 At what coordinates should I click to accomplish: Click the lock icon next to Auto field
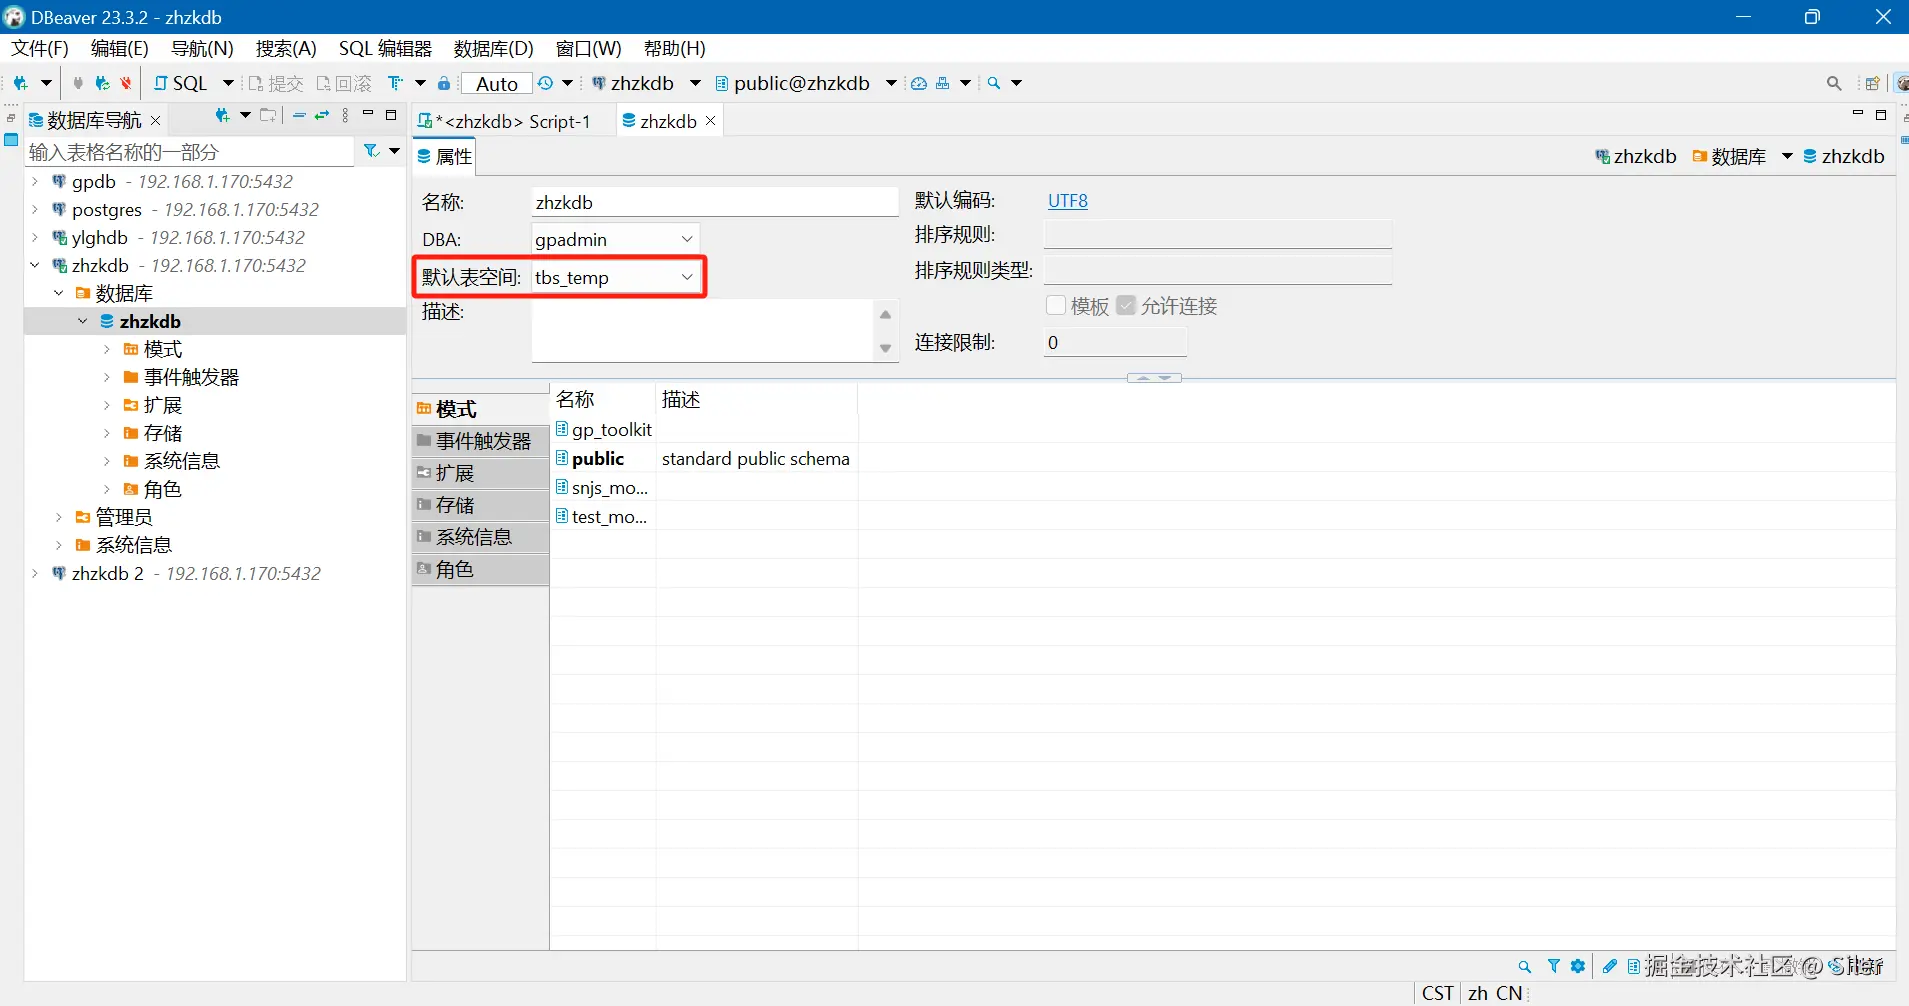coord(443,84)
